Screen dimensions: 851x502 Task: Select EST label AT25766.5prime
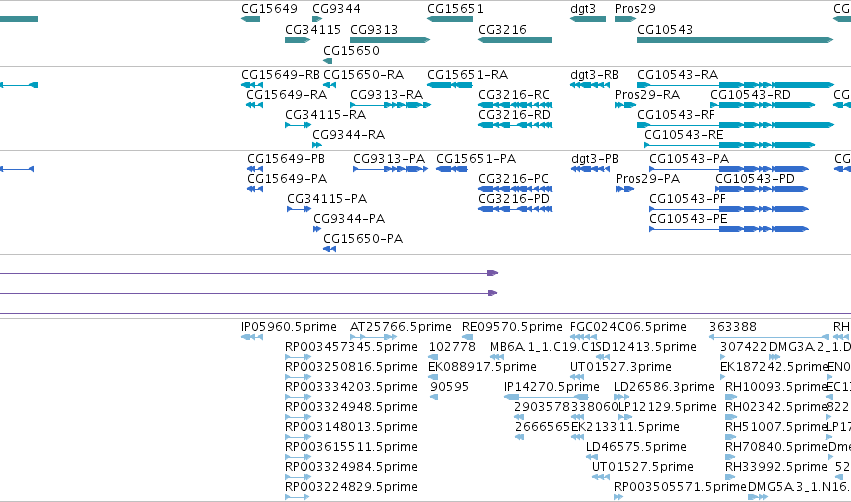[x=401, y=327]
